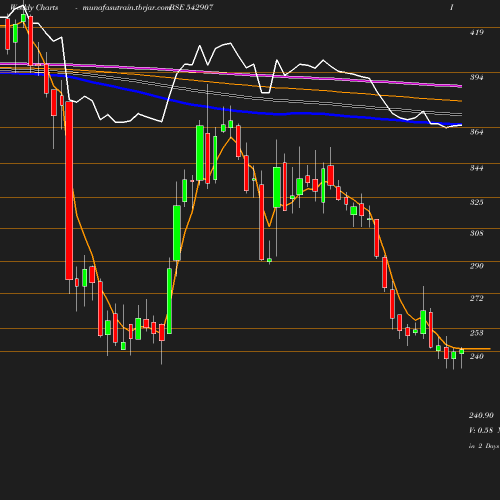Click the 325 price axis label

coord(477,202)
